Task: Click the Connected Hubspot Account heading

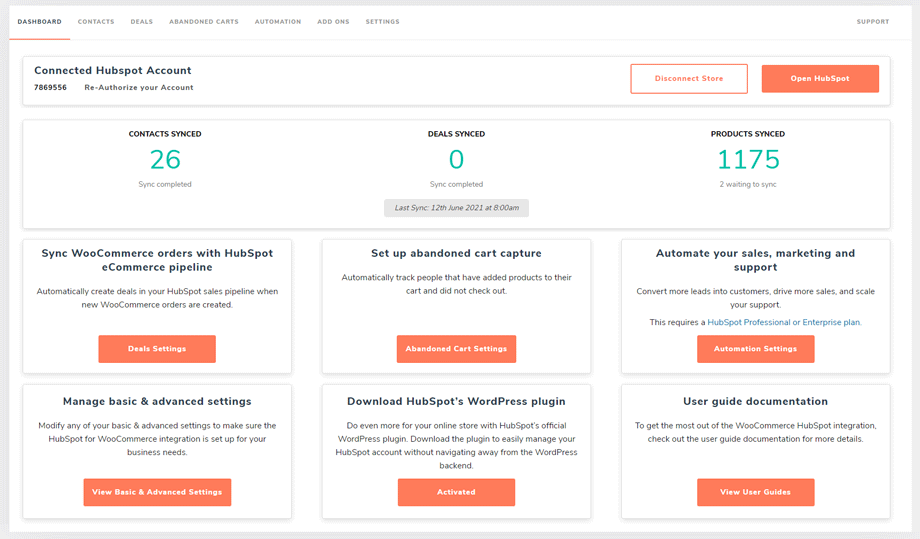Action: (x=113, y=70)
